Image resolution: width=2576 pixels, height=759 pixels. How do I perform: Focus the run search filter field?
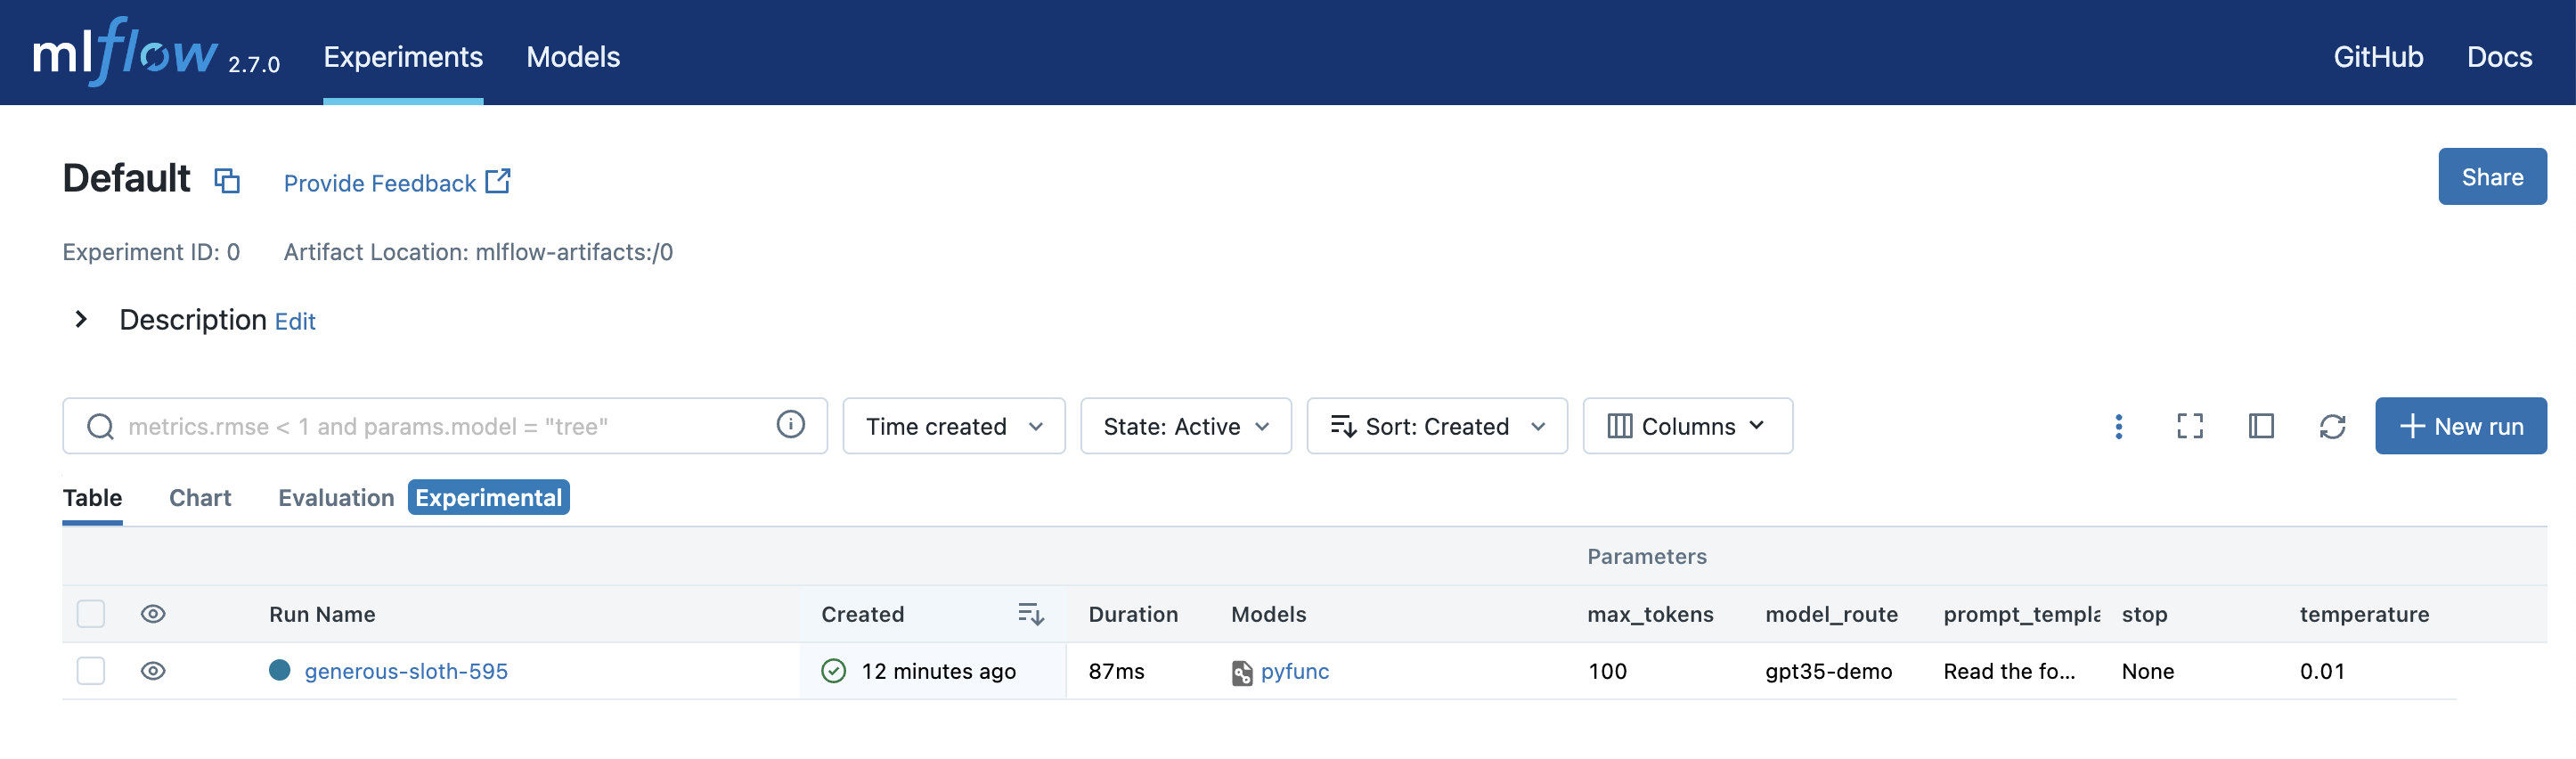click(x=440, y=427)
